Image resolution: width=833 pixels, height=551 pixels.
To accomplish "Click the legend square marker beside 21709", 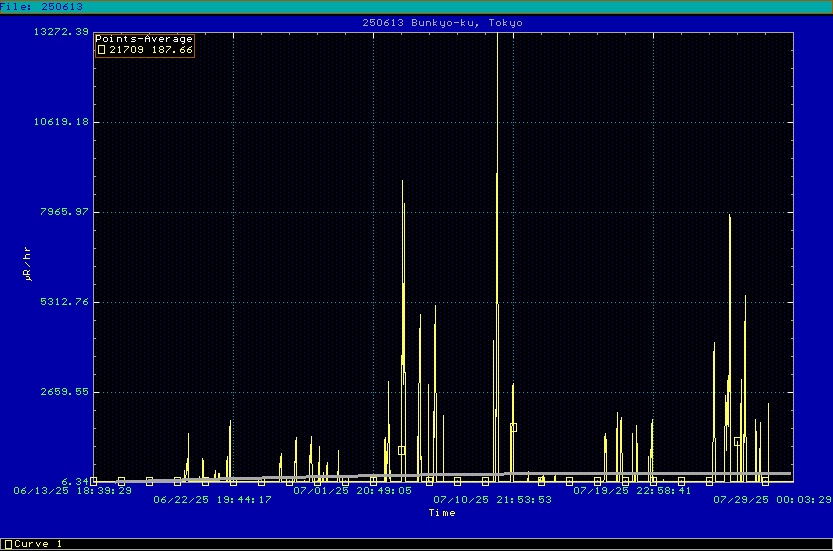I will tap(101, 49).
